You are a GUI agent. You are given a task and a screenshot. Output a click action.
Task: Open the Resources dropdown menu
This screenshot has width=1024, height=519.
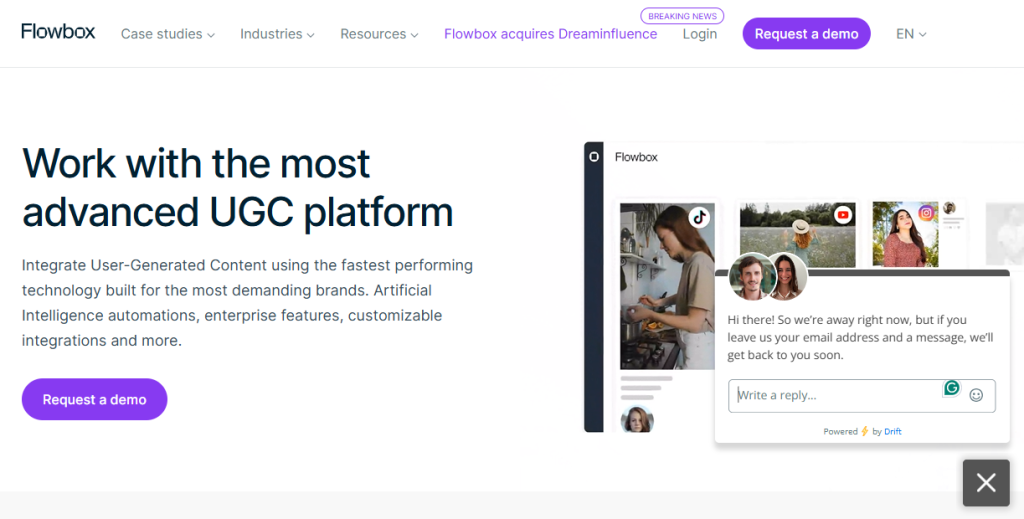click(x=379, y=34)
